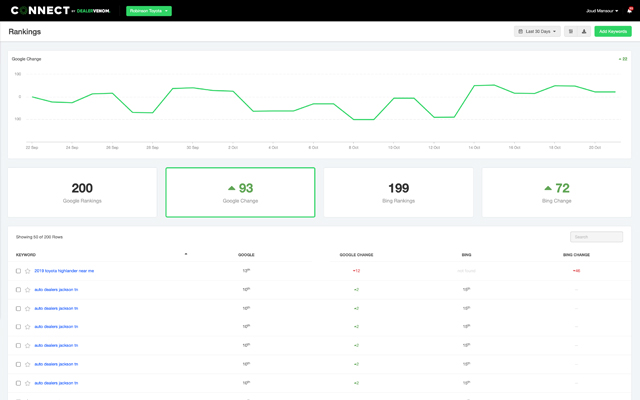Click the 30 Sep label on chart axis
The image size is (640, 400).
tap(193, 147)
